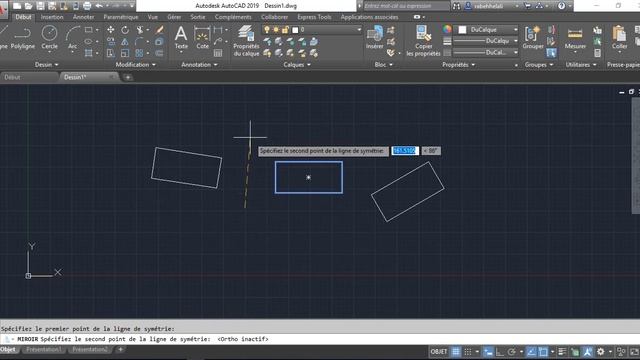The height and width of the screenshot is (360, 640).
Task: Toggle polar tracking in status bar
Action: click(512, 351)
